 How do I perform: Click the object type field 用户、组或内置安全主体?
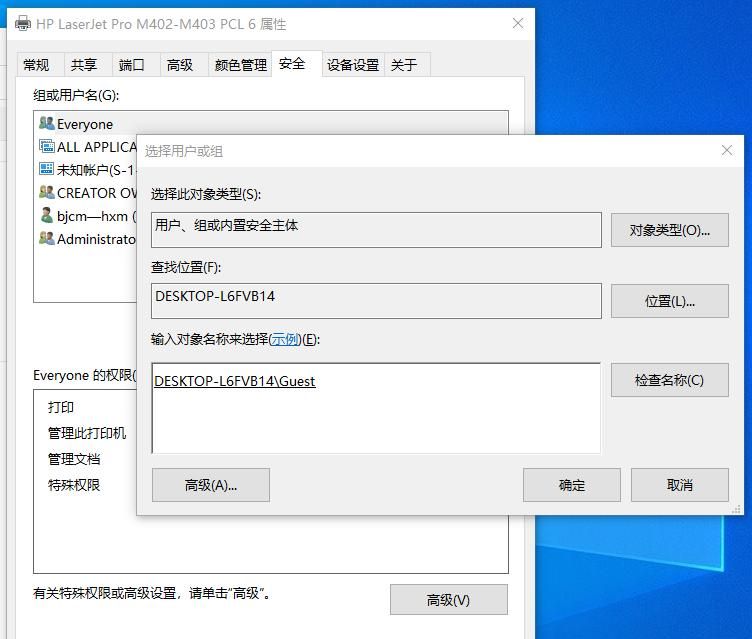click(376, 230)
